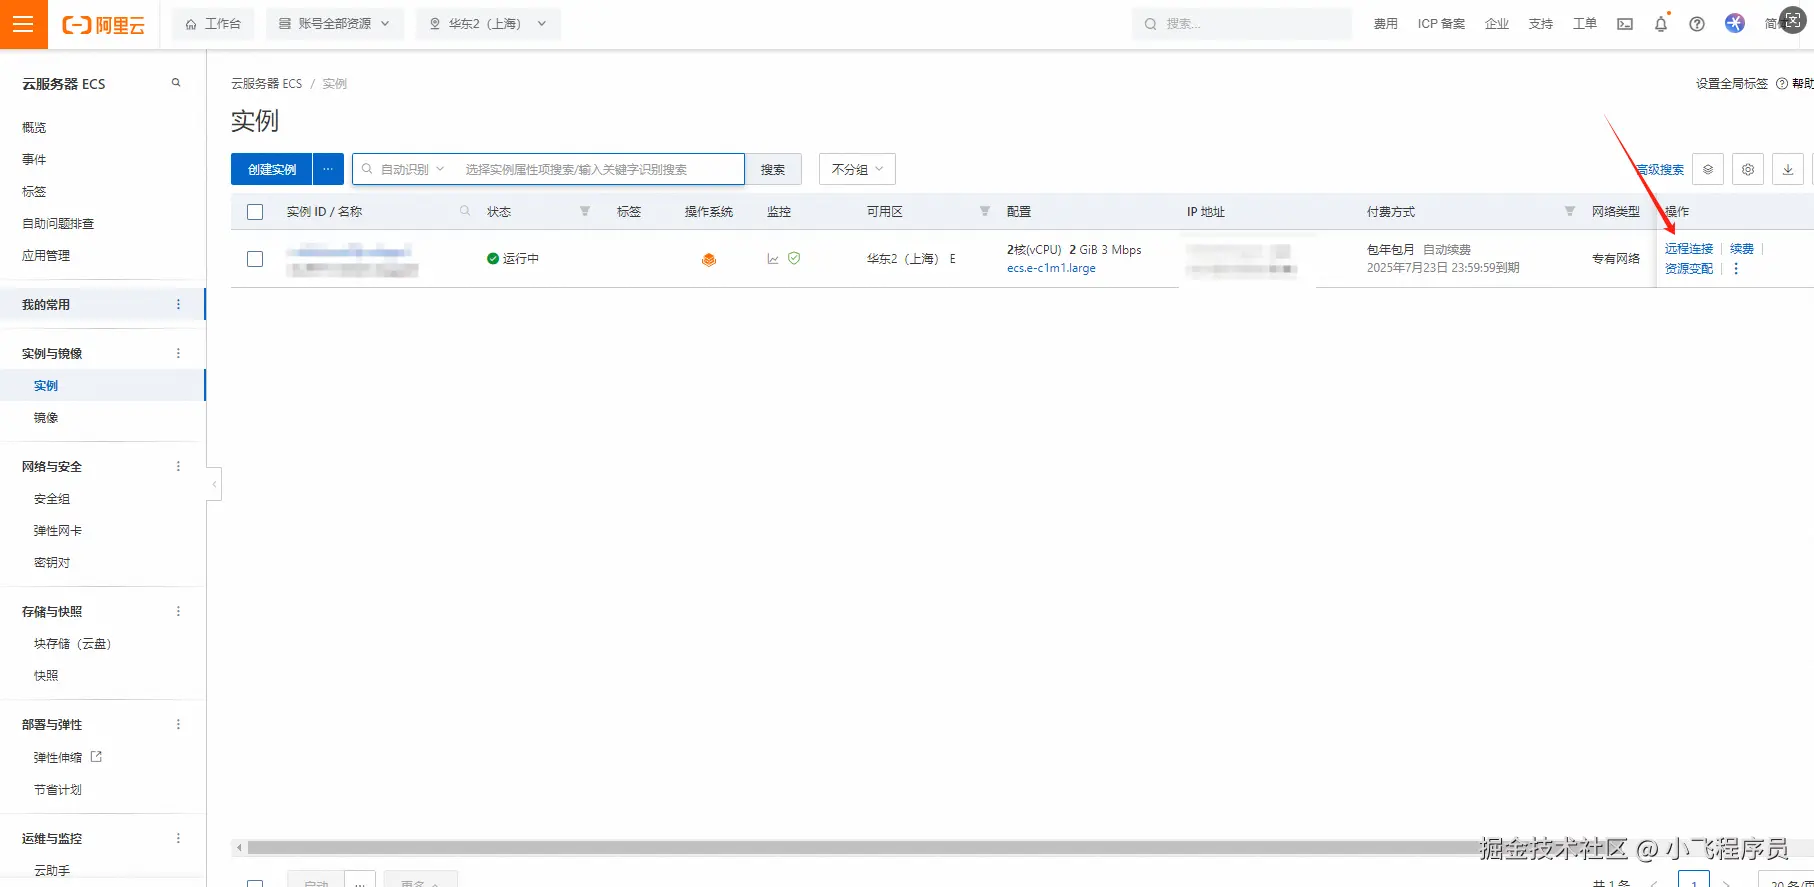Image resolution: width=1814 pixels, height=887 pixels.
Task: Click the 搜索 button
Action: pyautogui.click(x=773, y=169)
